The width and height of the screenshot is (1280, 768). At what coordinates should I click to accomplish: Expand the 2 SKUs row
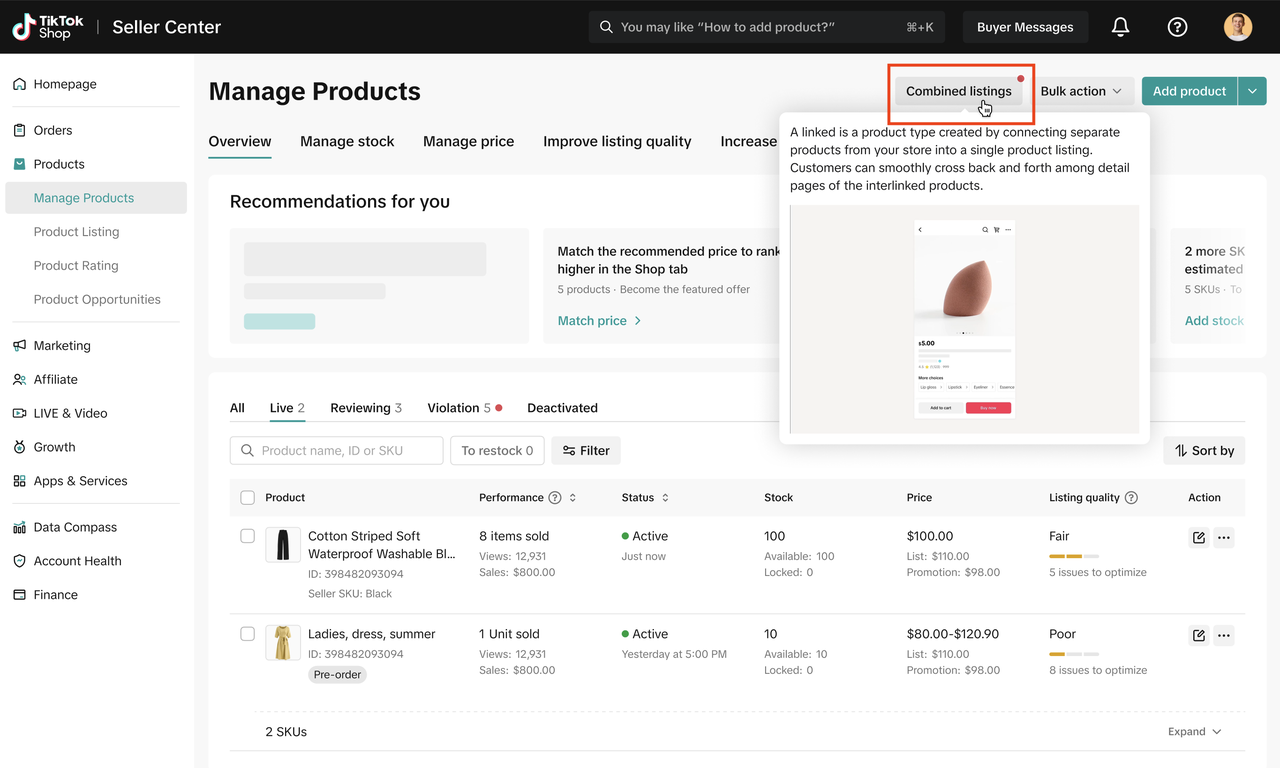(x=1195, y=732)
